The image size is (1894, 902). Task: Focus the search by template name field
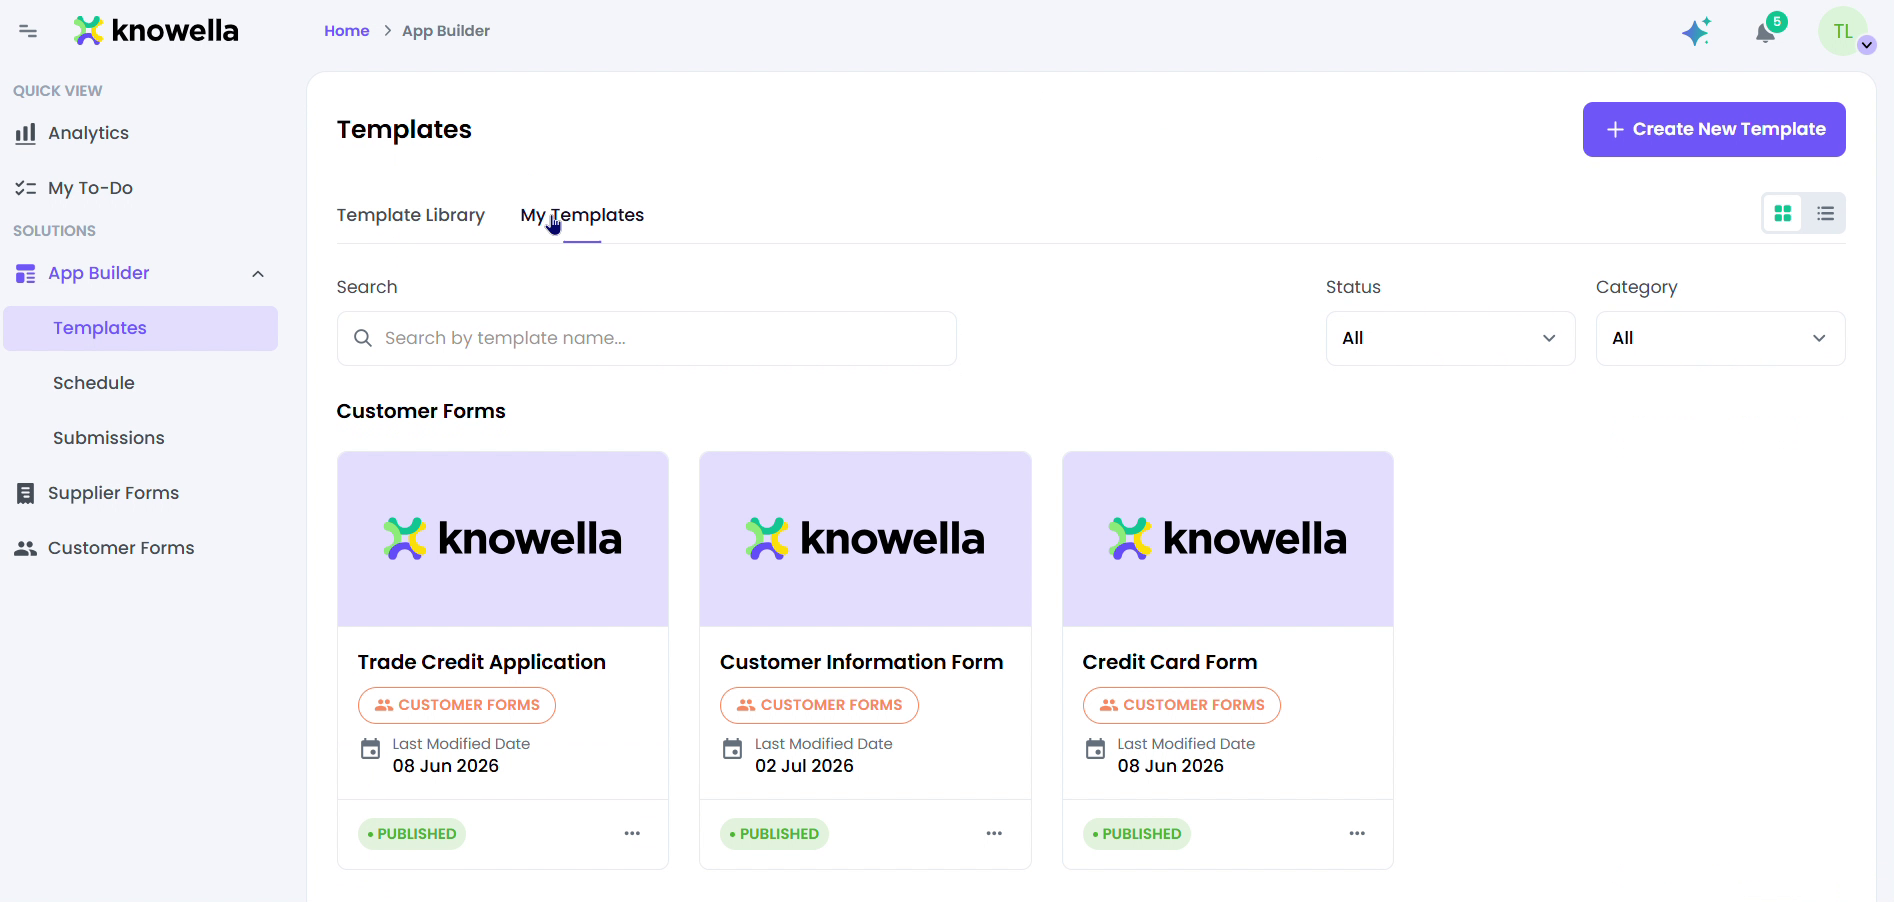647,338
